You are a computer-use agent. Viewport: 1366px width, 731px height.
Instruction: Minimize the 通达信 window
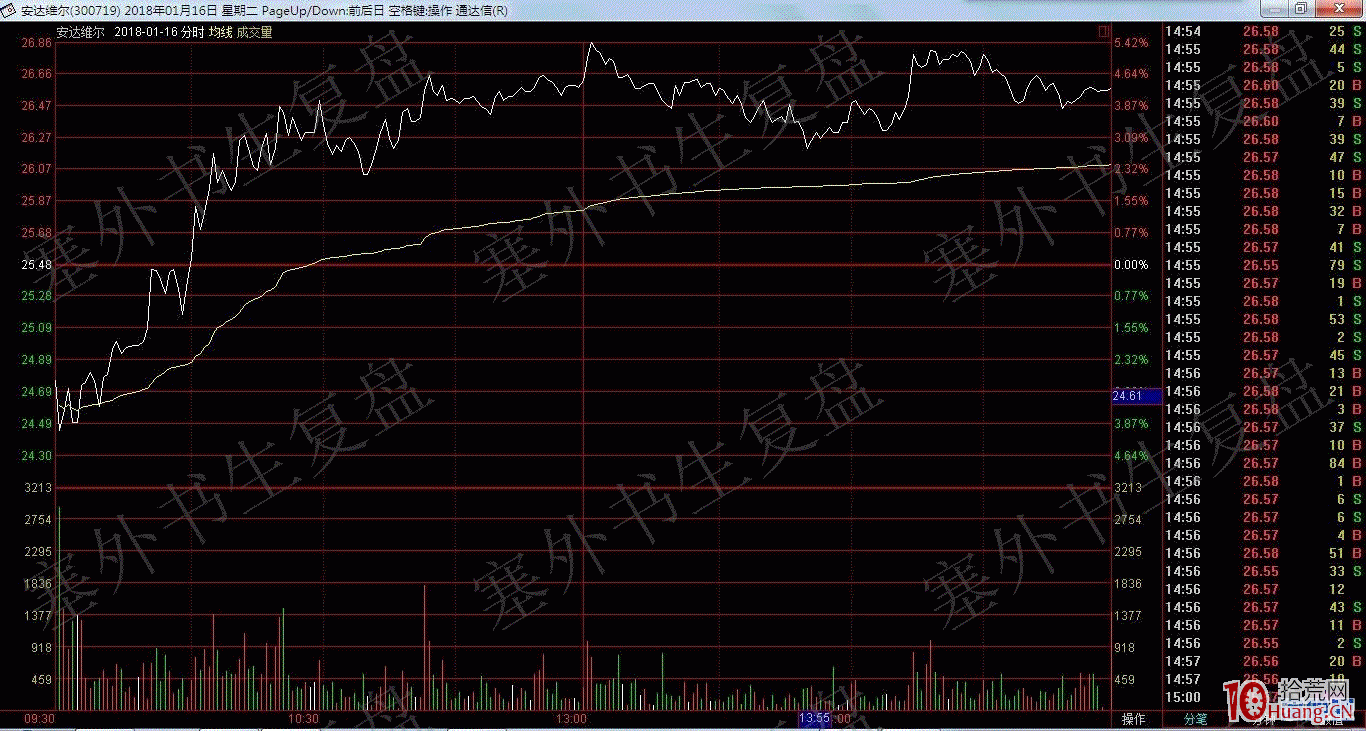point(1276,9)
